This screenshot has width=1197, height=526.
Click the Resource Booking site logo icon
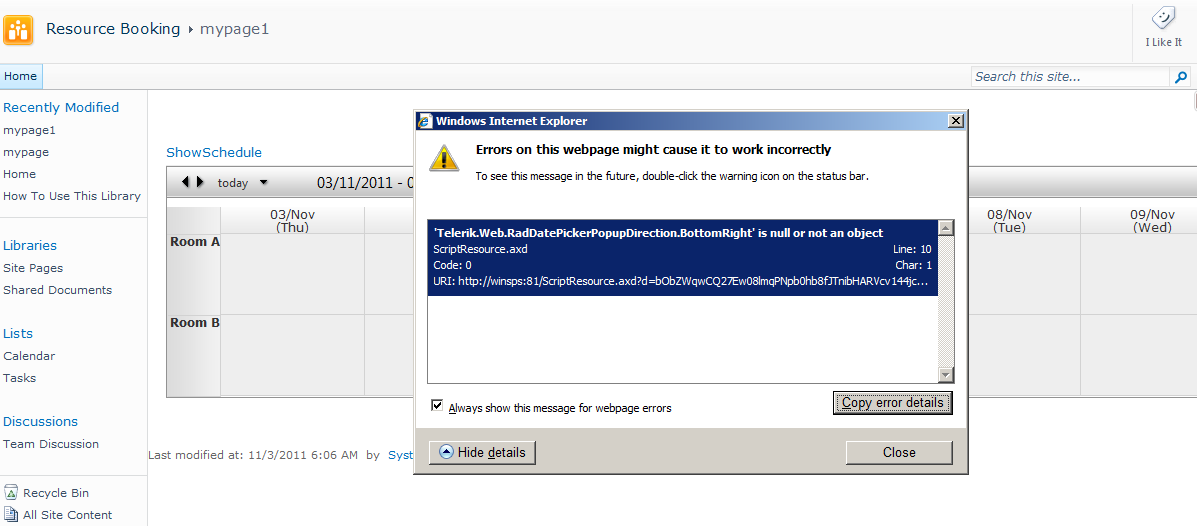click(x=18, y=30)
